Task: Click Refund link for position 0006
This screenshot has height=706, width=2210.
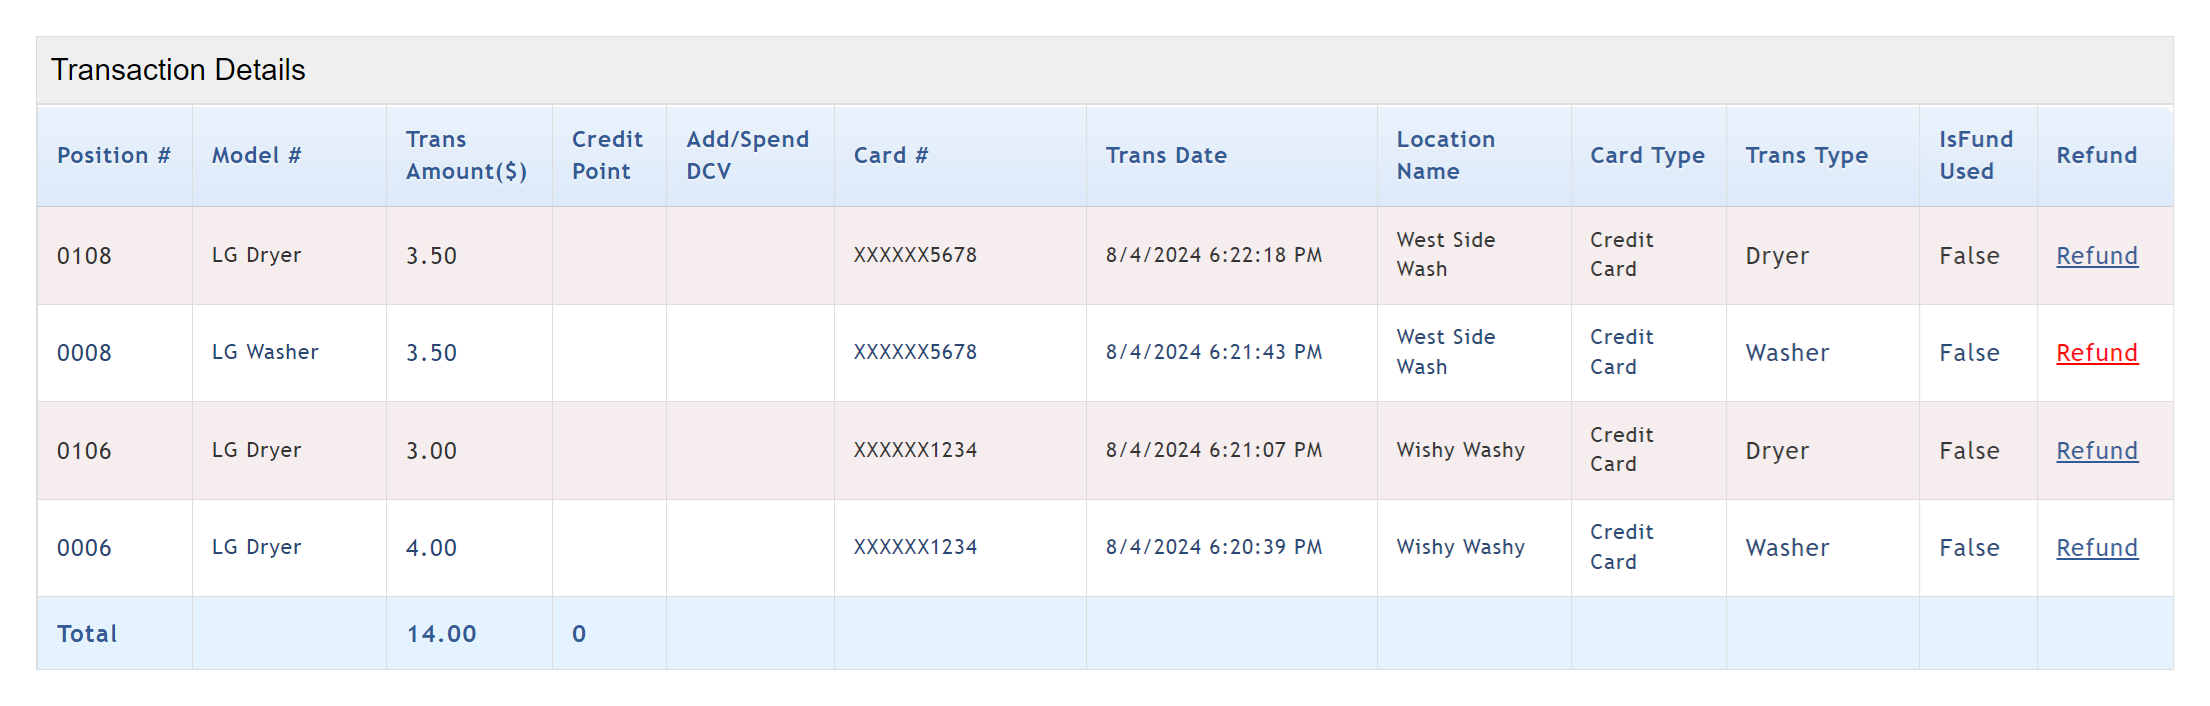Action: tap(2096, 548)
